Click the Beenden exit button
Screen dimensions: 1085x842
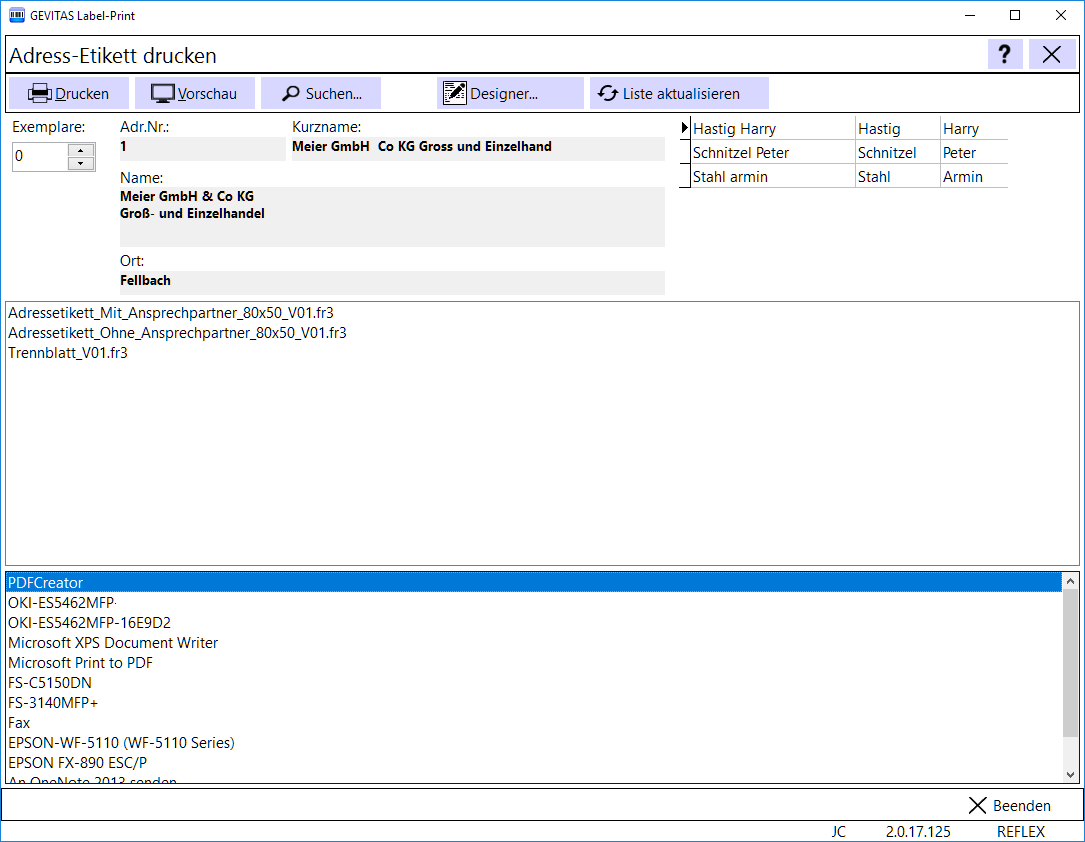point(1009,805)
